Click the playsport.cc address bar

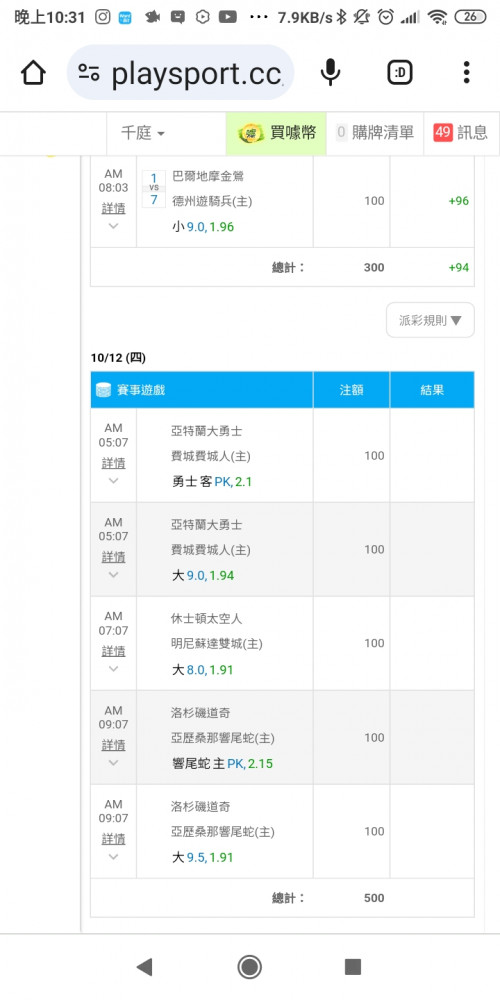tap(180, 73)
